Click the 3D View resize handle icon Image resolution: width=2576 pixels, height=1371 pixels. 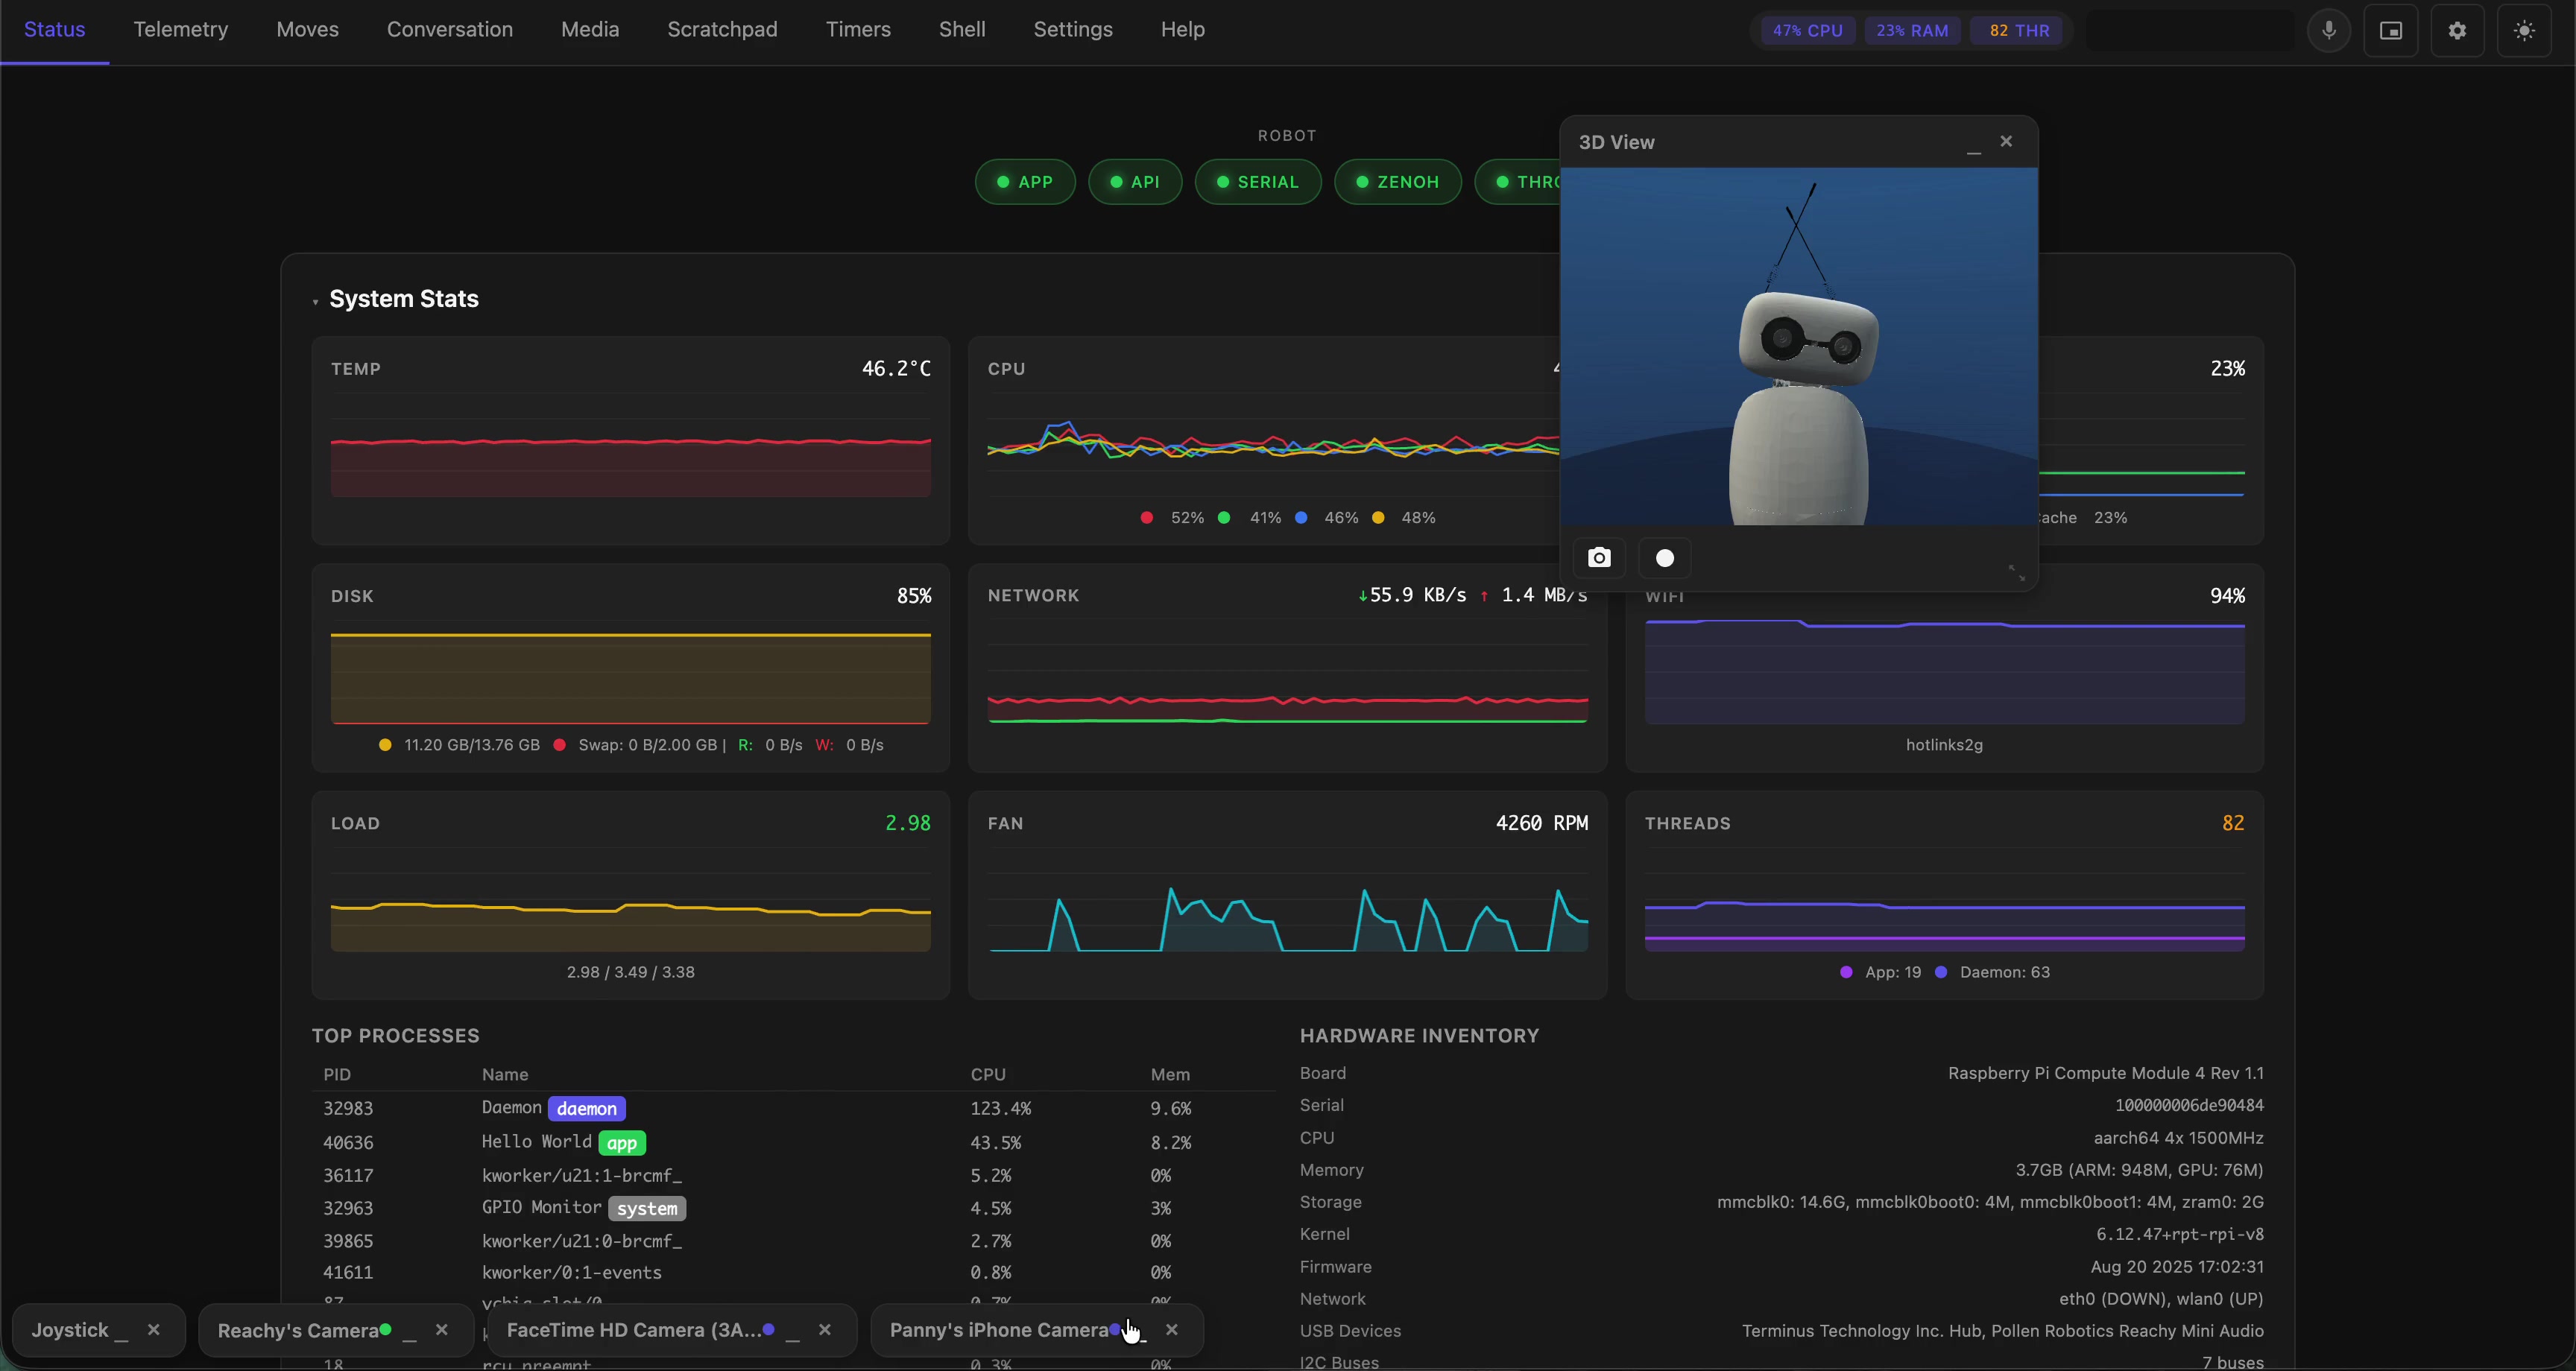(x=2017, y=573)
